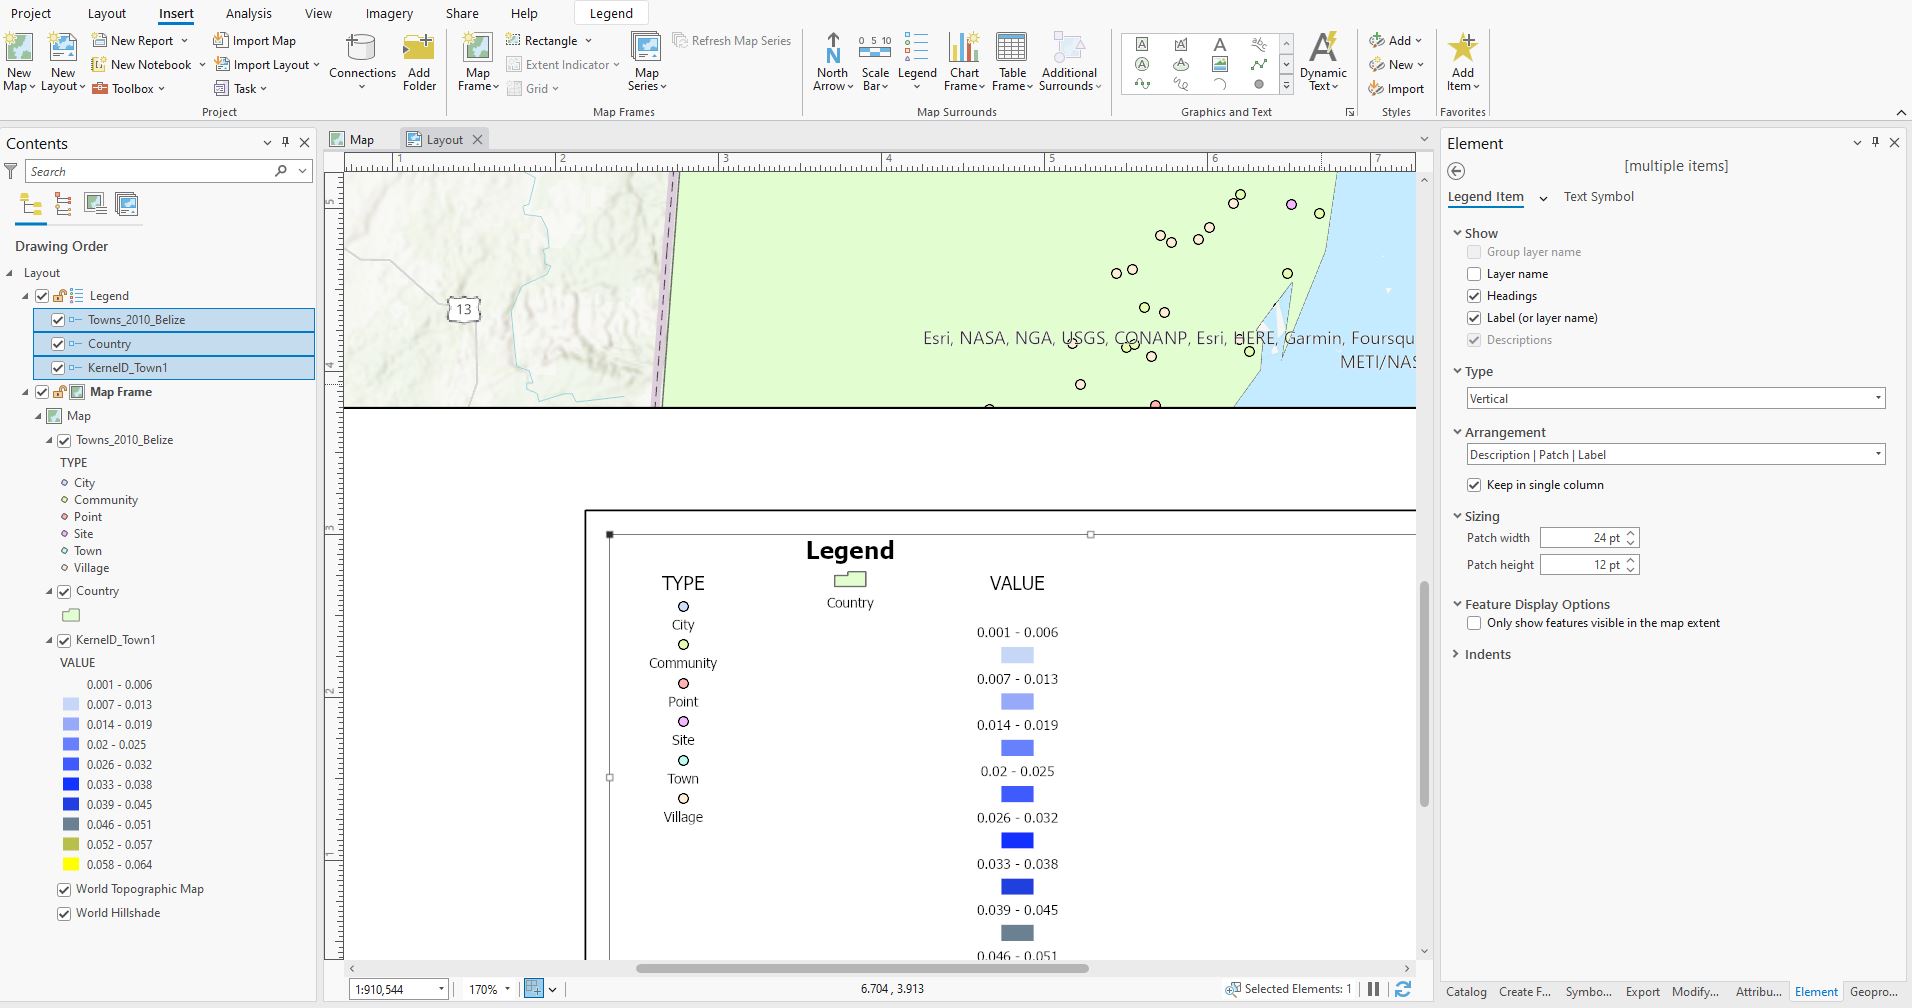Open Dynamic Text options
1912x1008 pixels.
click(1322, 60)
